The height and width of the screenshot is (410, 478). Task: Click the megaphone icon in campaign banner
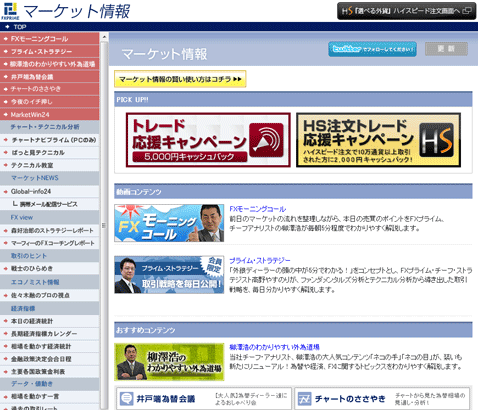click(266, 140)
